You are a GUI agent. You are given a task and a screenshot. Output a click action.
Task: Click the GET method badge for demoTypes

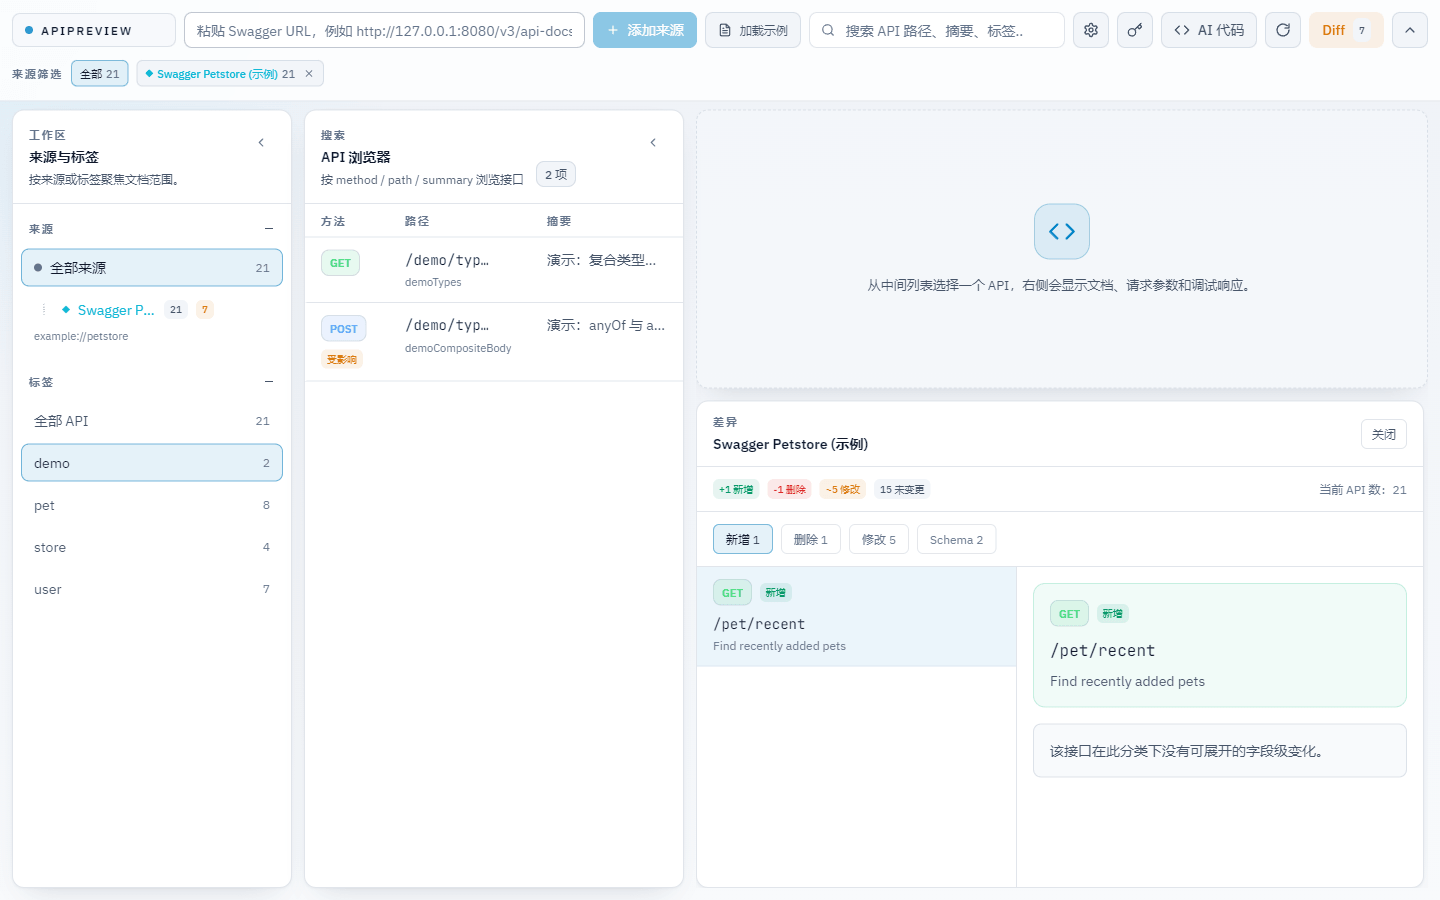tap(340, 263)
